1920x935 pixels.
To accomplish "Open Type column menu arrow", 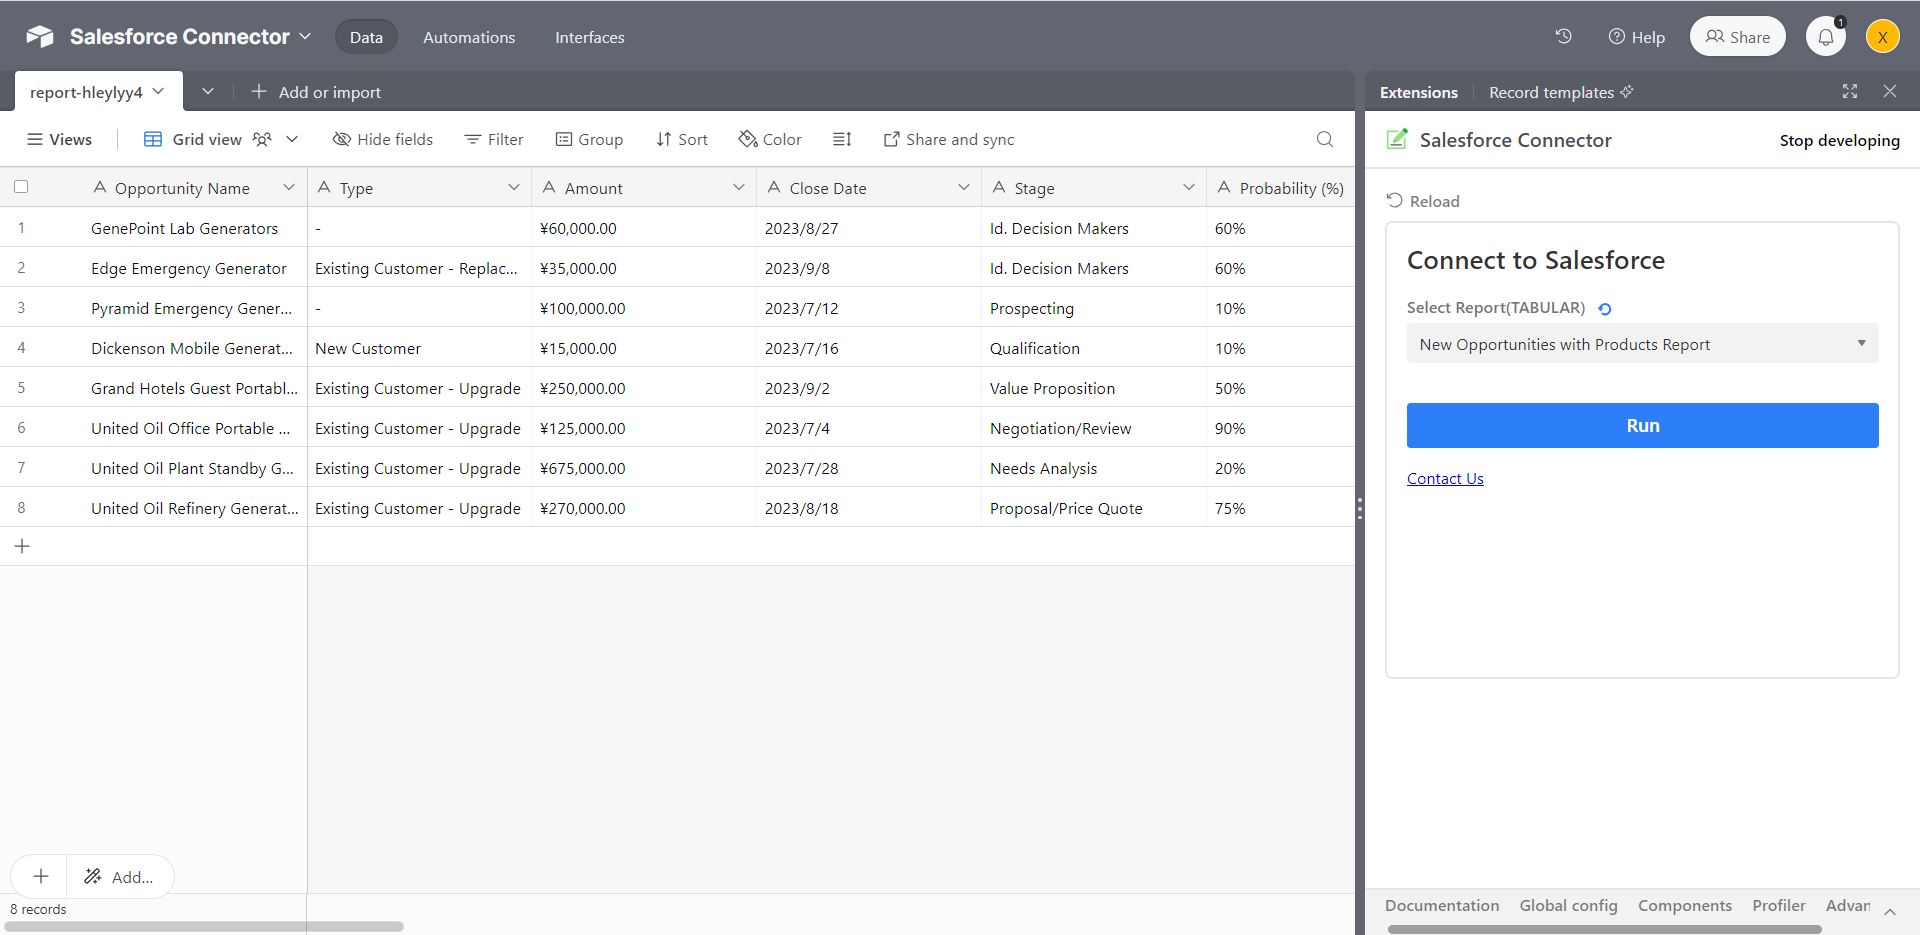I will tap(514, 187).
